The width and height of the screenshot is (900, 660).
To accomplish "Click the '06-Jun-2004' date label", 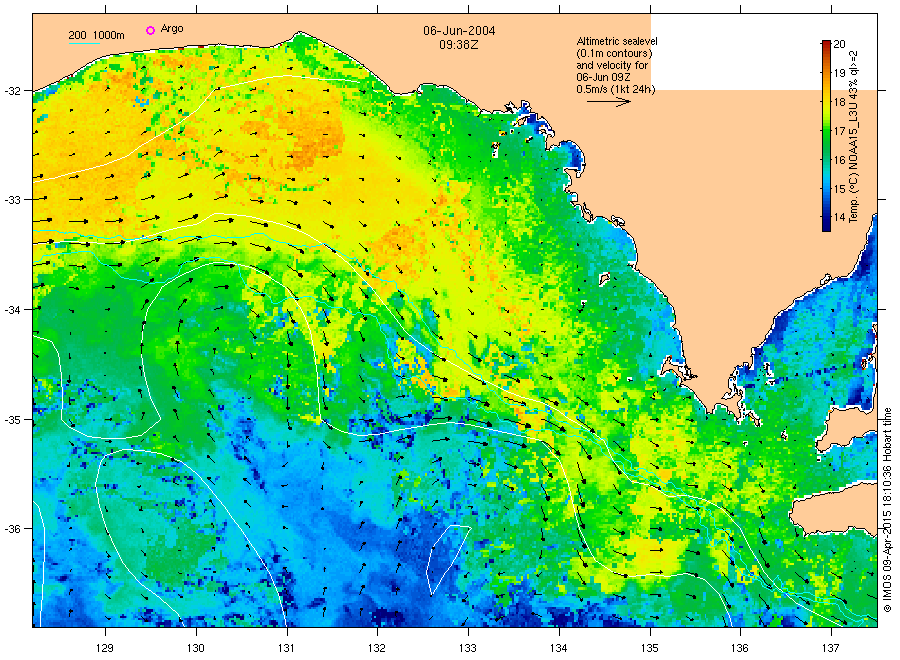I will [459, 31].
